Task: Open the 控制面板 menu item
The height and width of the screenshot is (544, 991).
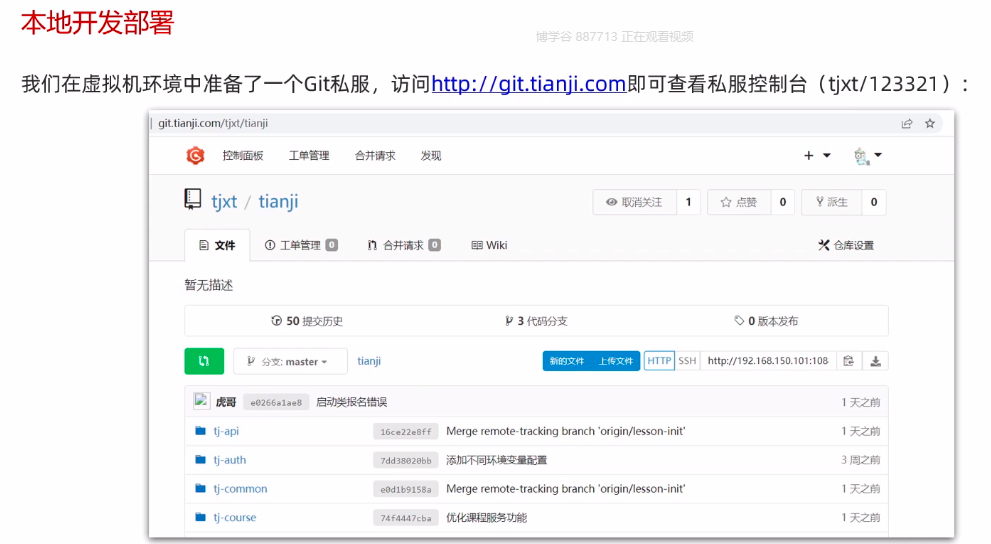Action: [x=243, y=155]
